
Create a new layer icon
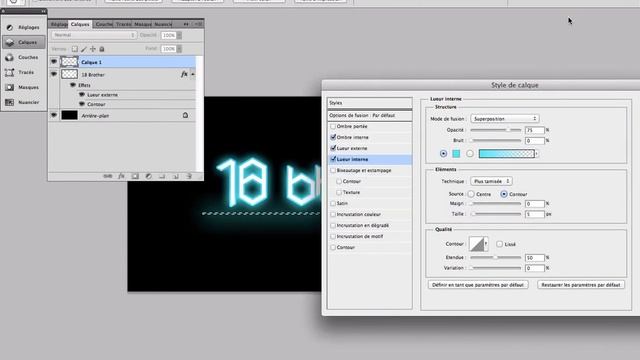176,176
